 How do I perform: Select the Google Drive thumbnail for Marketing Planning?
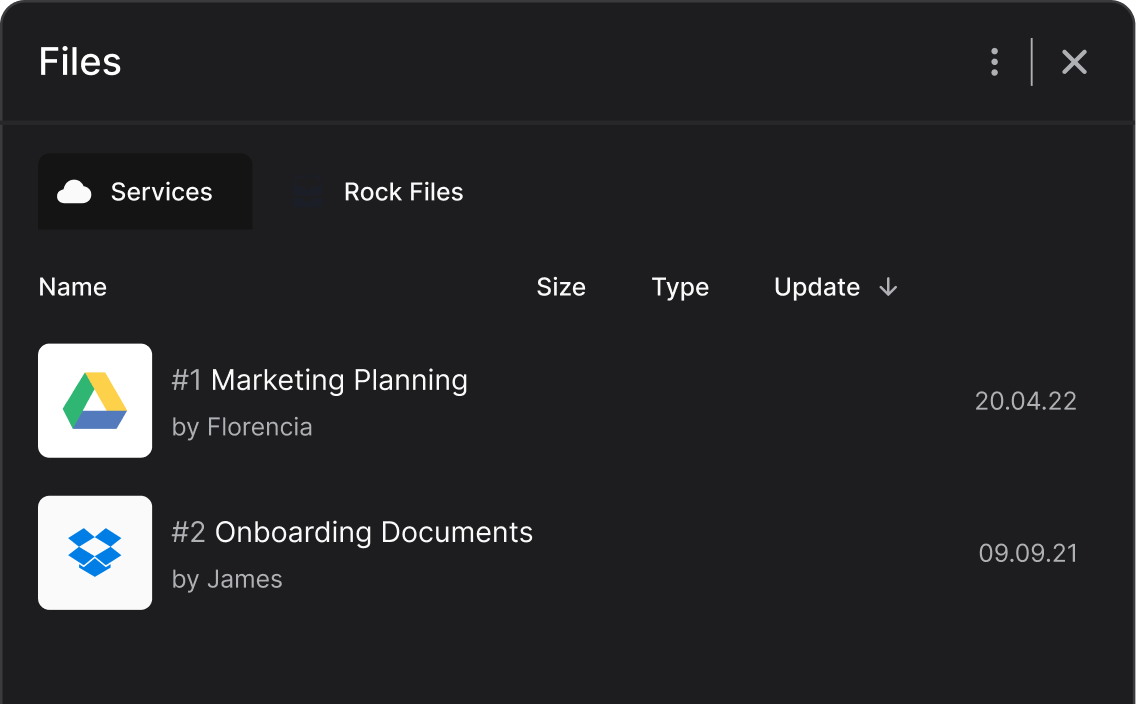(94, 400)
